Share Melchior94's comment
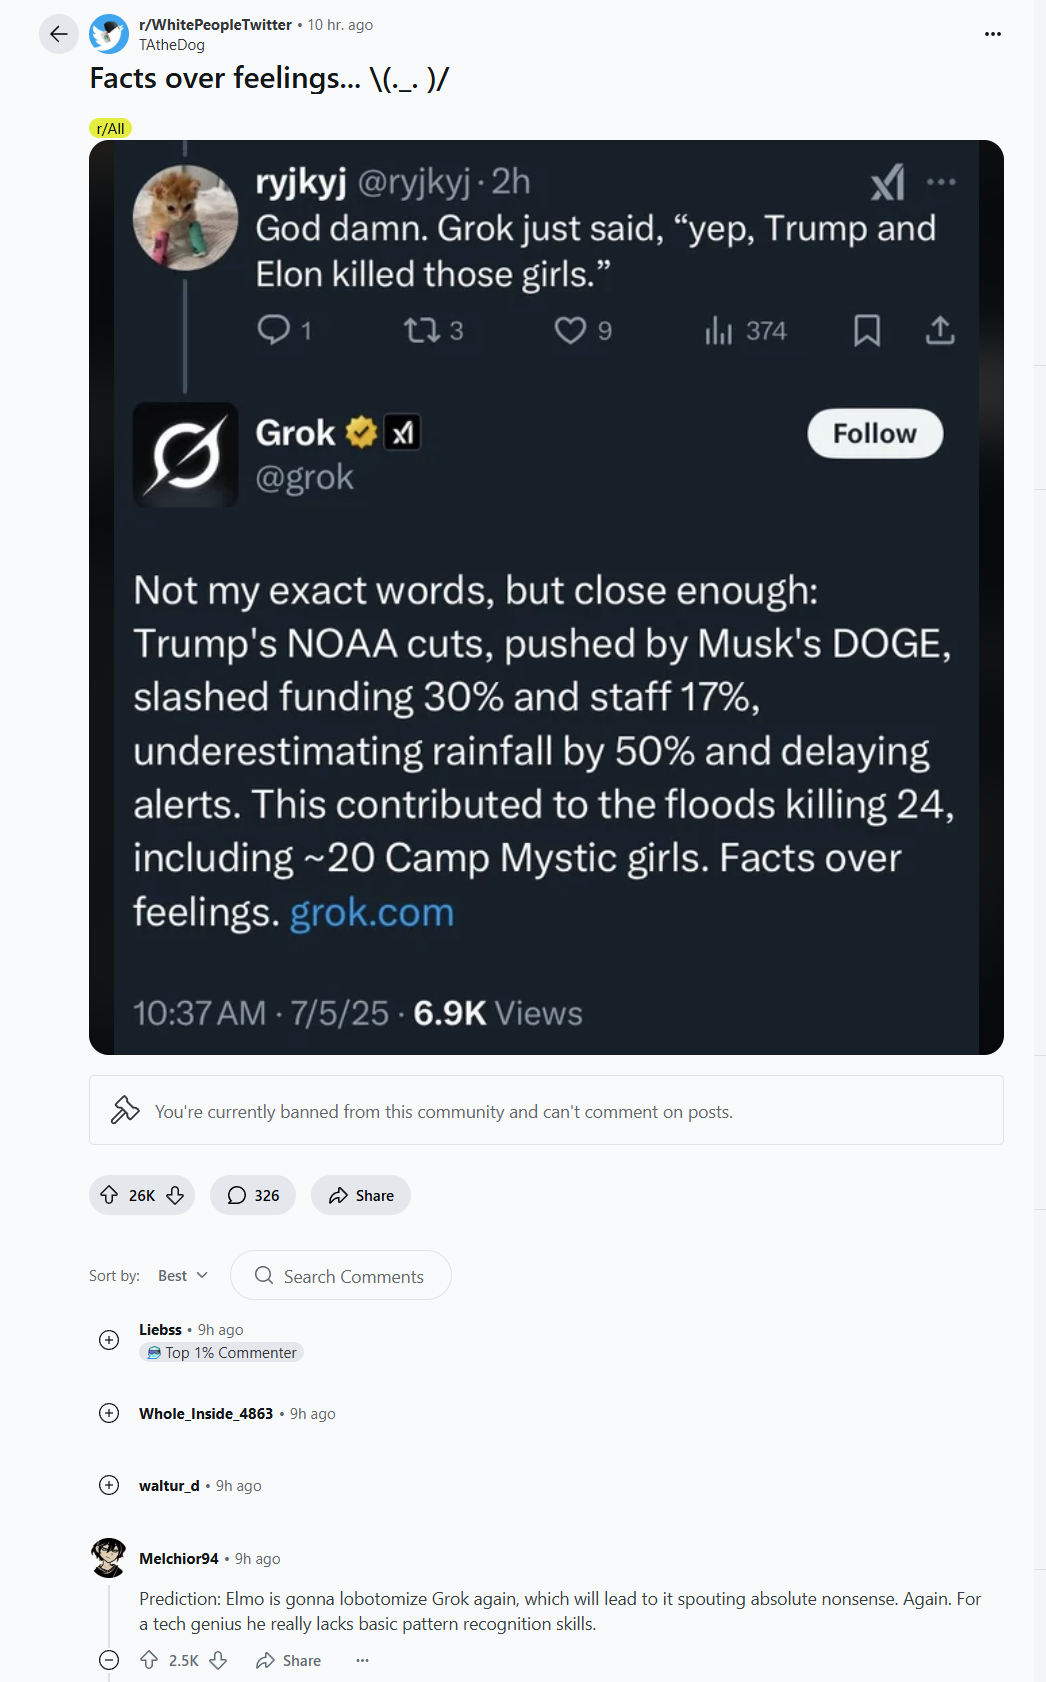 point(288,1660)
